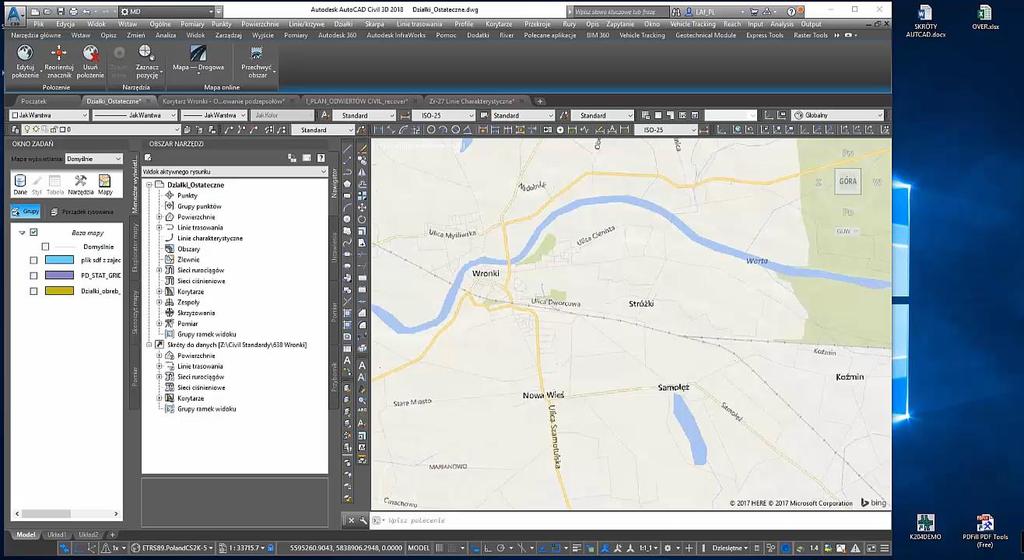Expand Zespoły tree node
Viewport: 1024px width, 560px height.
tap(159, 302)
